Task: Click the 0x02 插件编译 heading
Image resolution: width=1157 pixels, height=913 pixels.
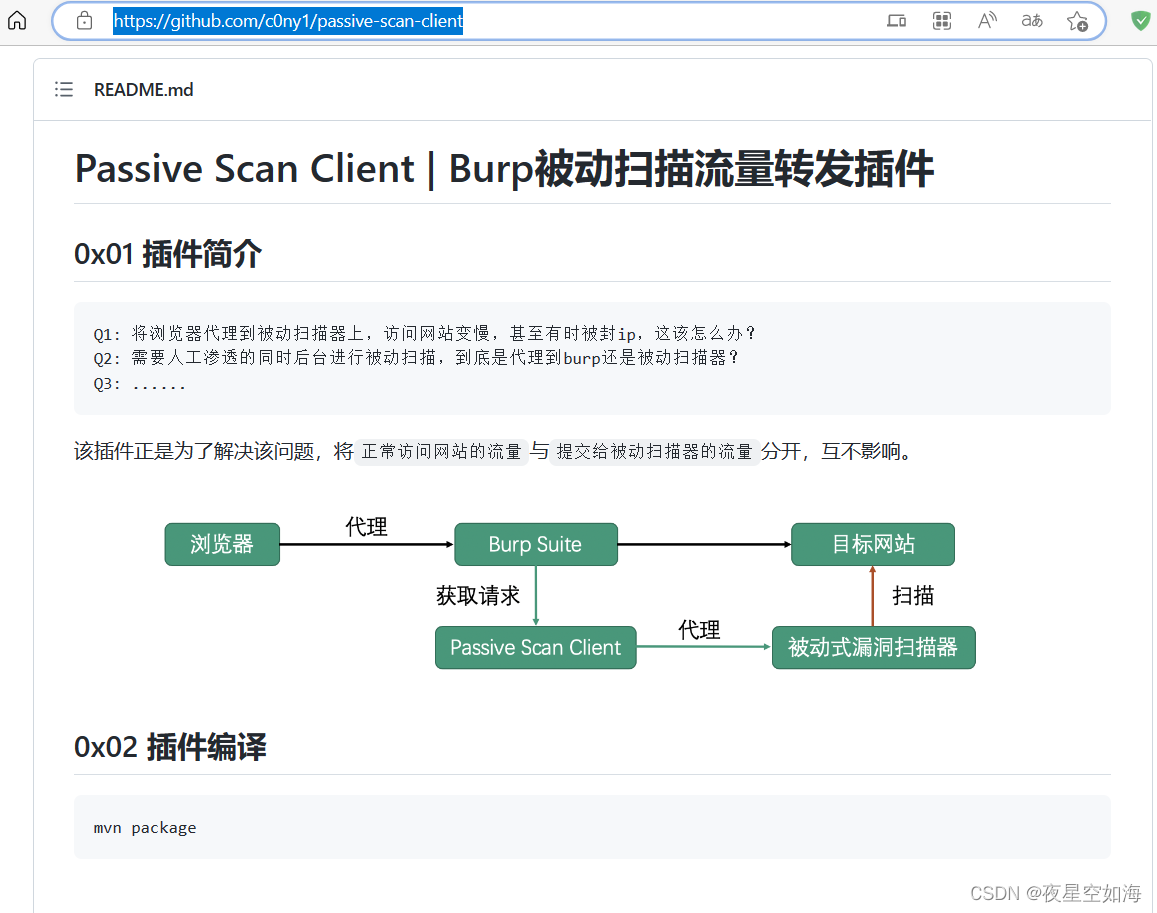Action: tap(170, 746)
